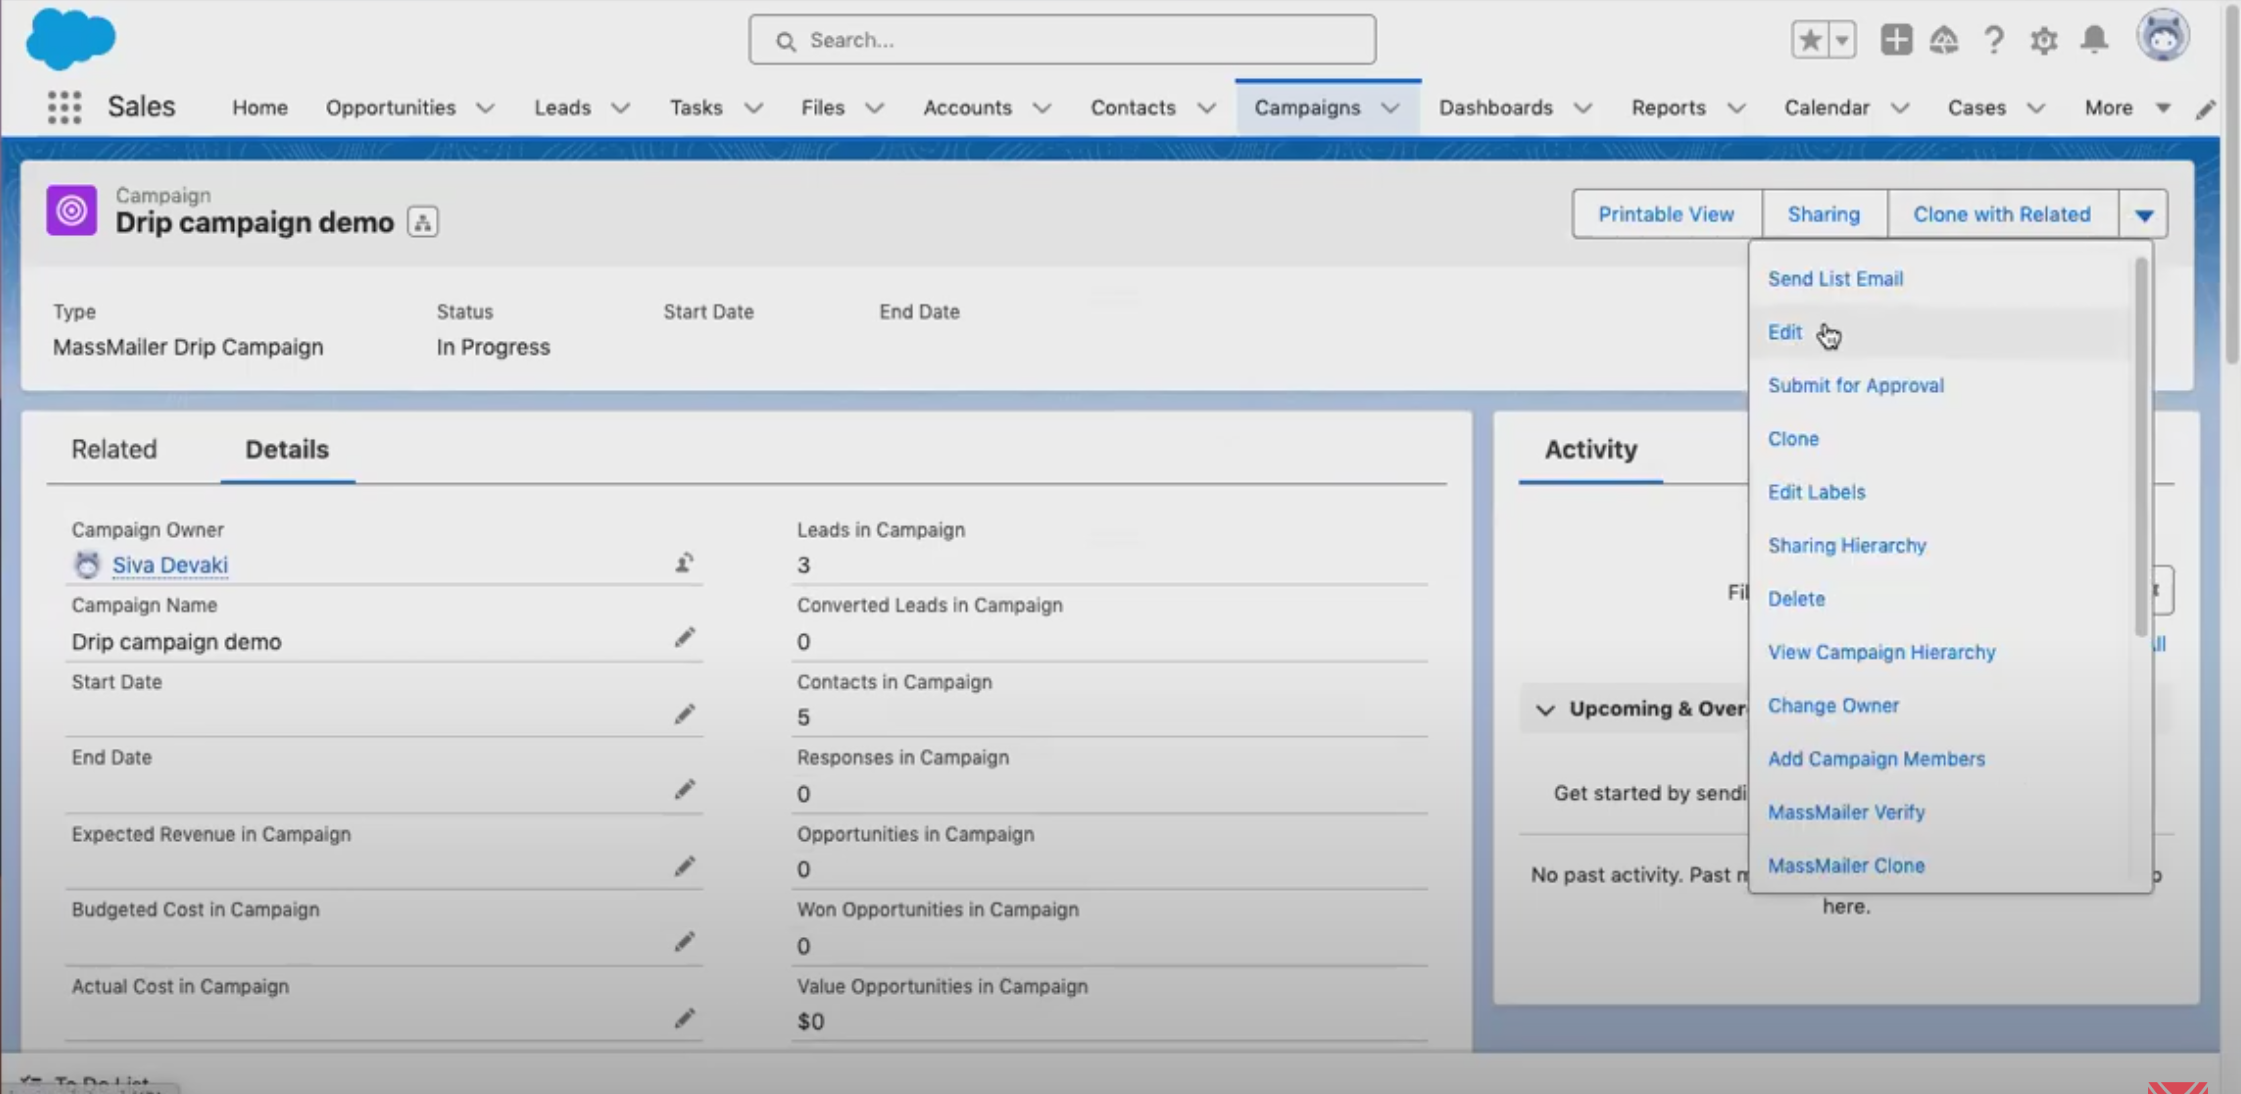Choose Change Owner menu item
Screen dimensions: 2241x1094
pos(1833,705)
